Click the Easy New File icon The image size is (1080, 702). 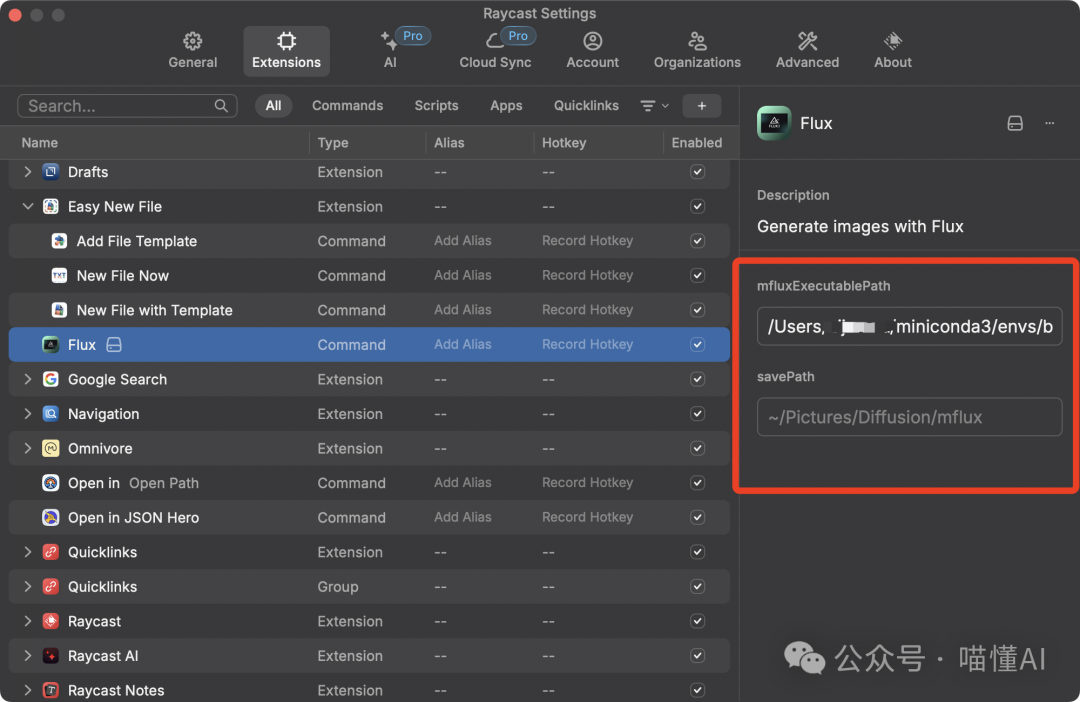click(51, 206)
